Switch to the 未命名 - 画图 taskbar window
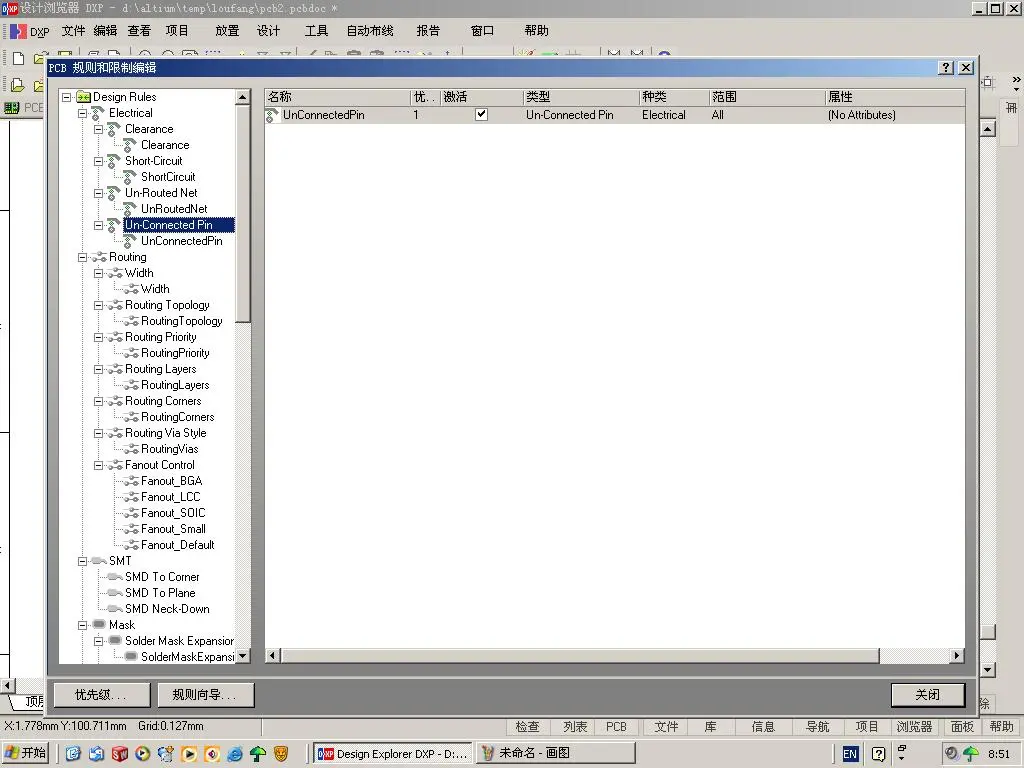This screenshot has width=1024, height=768. [x=556, y=754]
